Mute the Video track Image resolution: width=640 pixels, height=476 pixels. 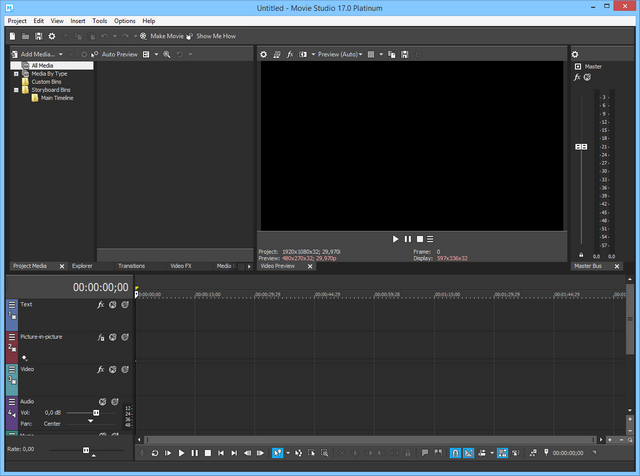(x=112, y=370)
